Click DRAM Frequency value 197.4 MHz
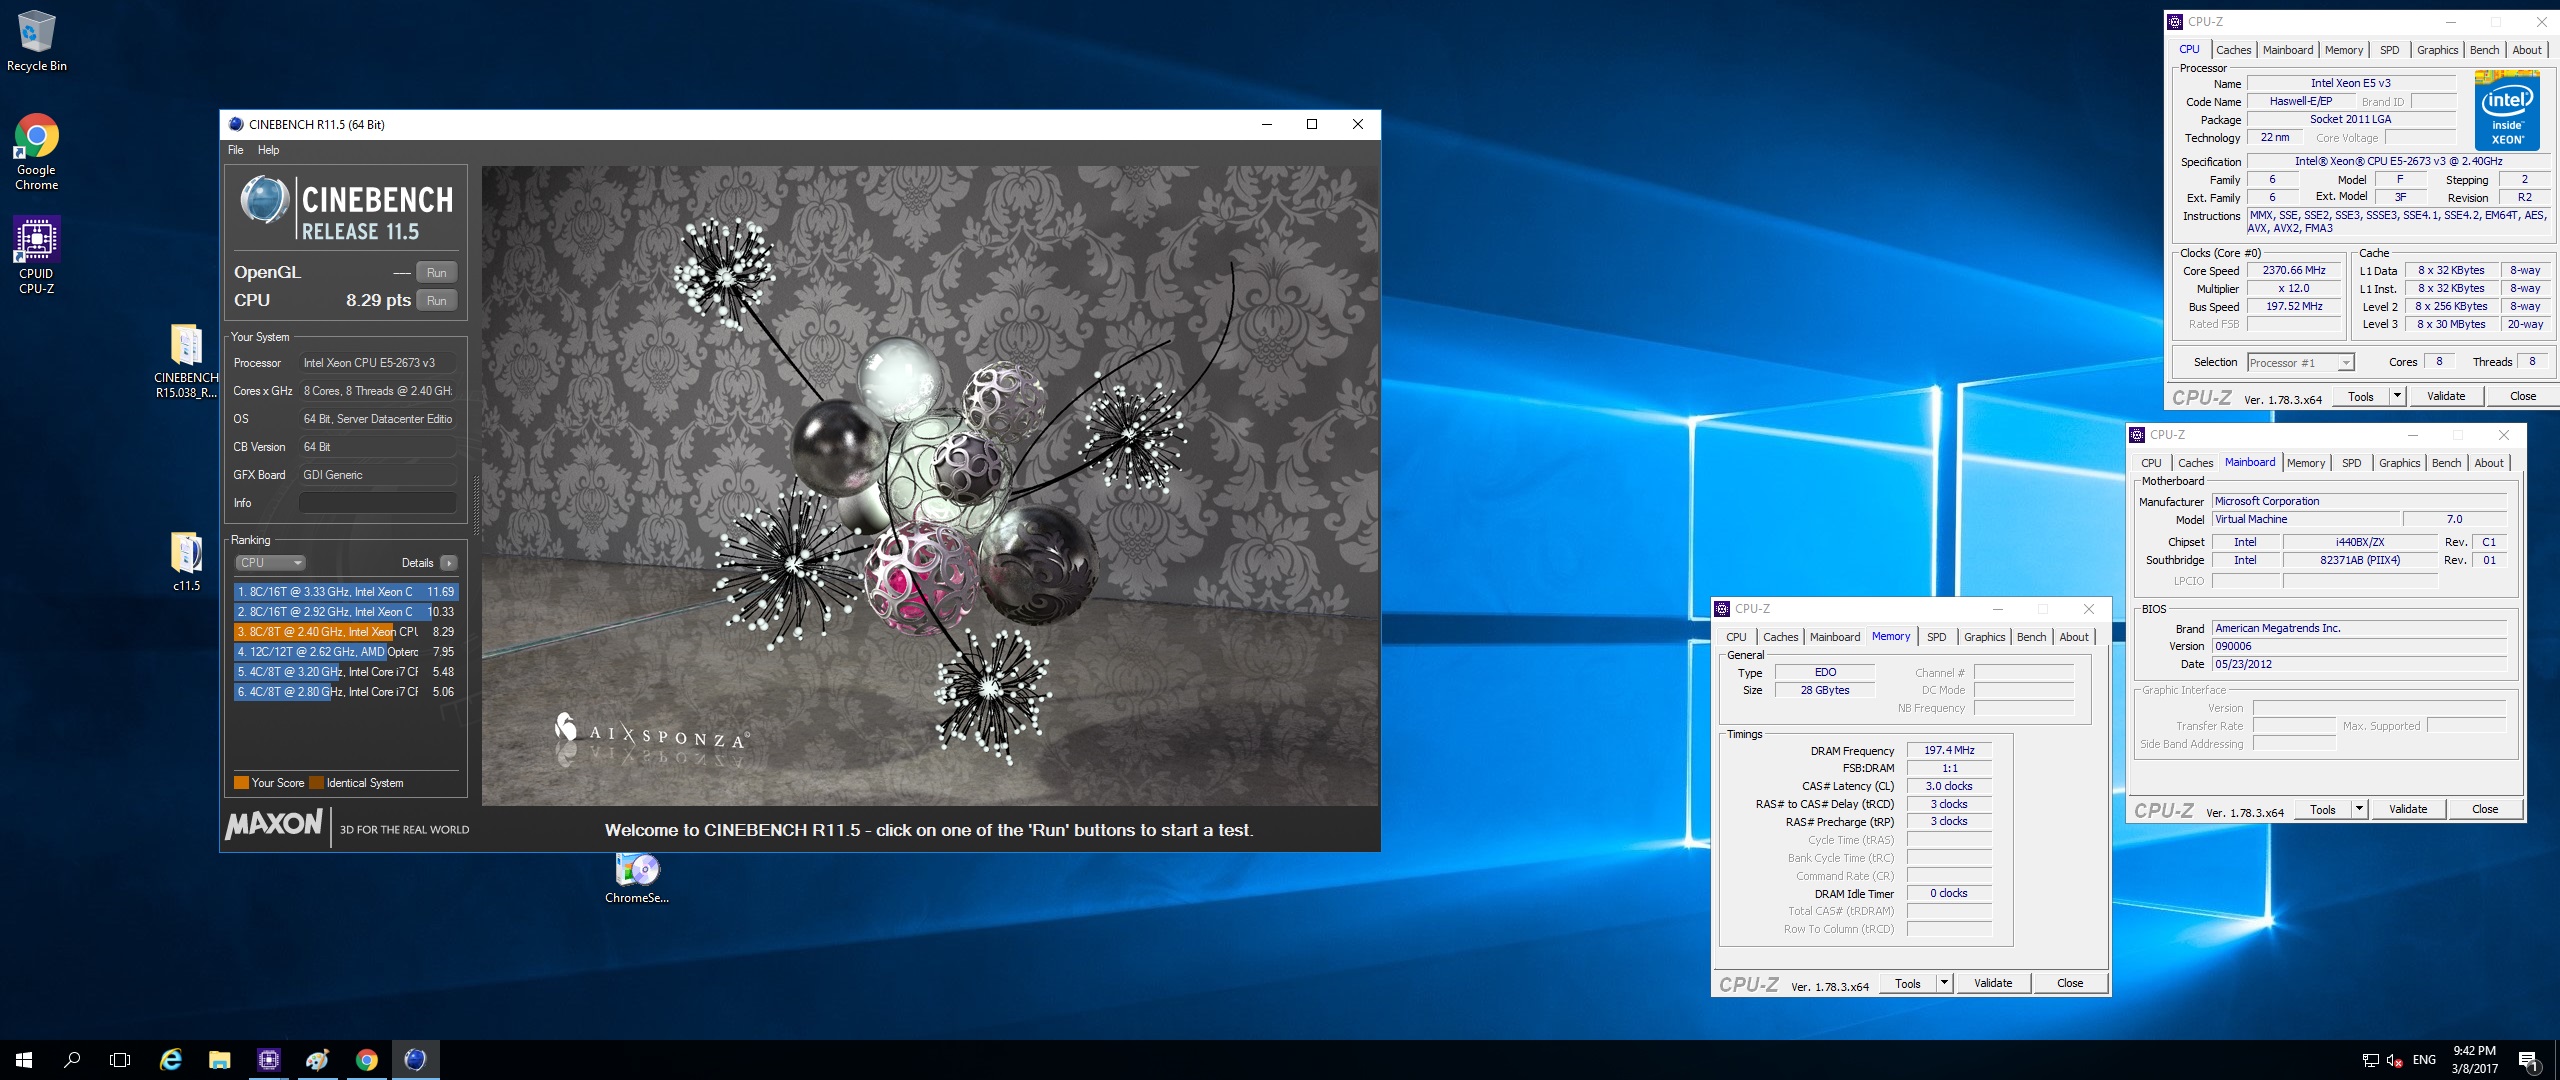Viewport: 2560px width, 1080px height. tap(1949, 750)
